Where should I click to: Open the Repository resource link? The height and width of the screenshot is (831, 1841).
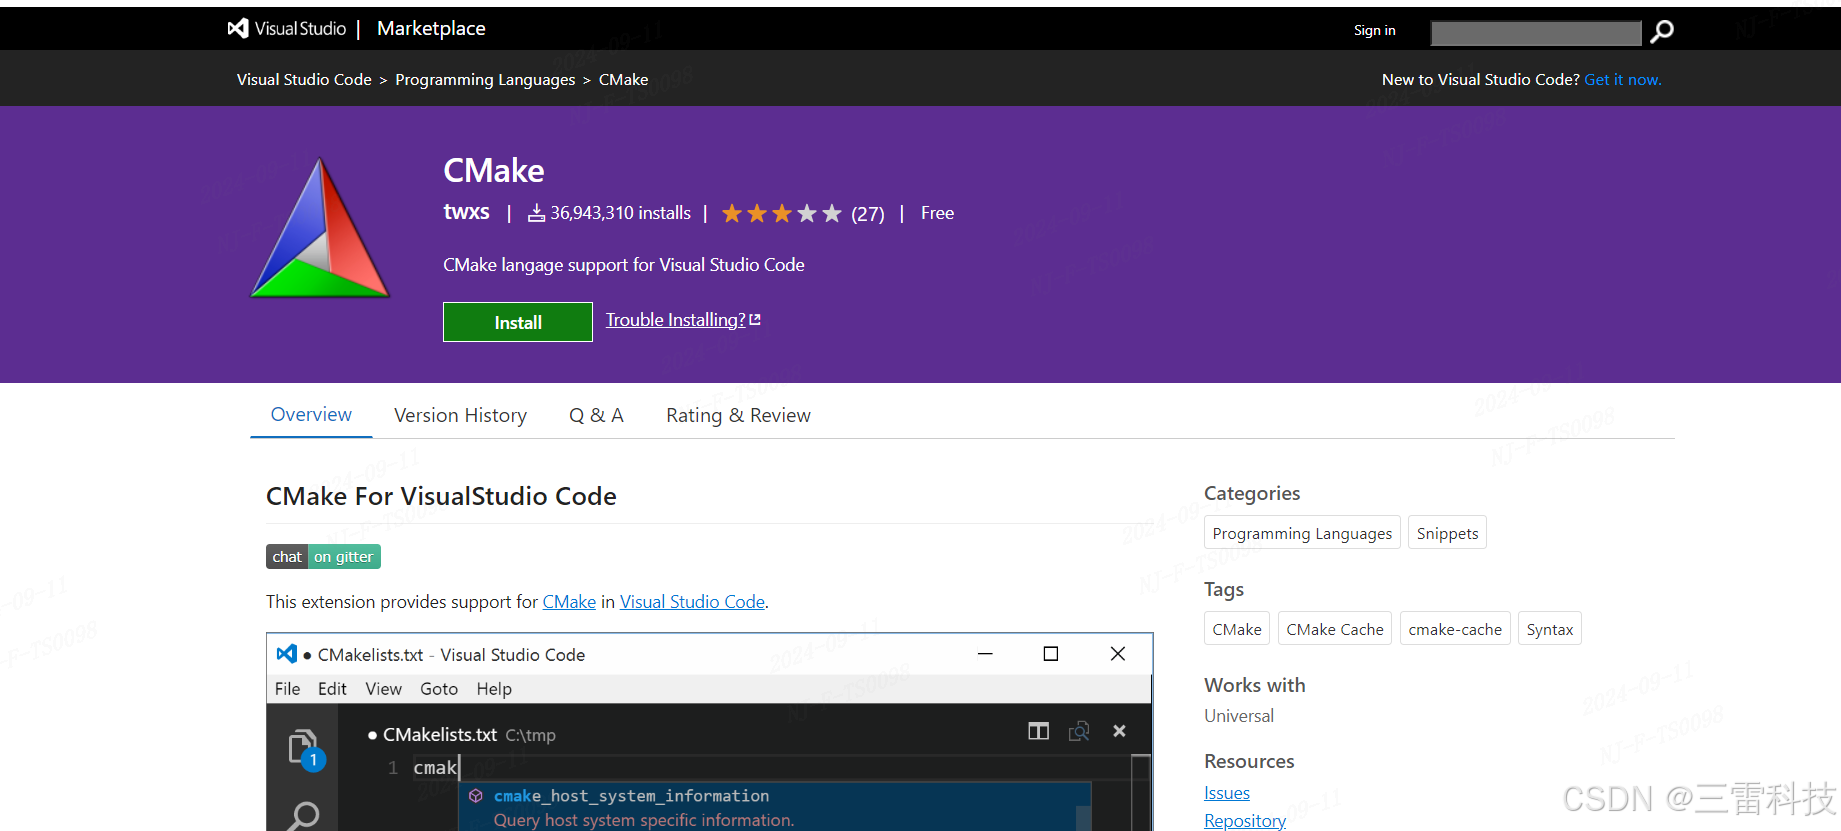tap(1245, 821)
